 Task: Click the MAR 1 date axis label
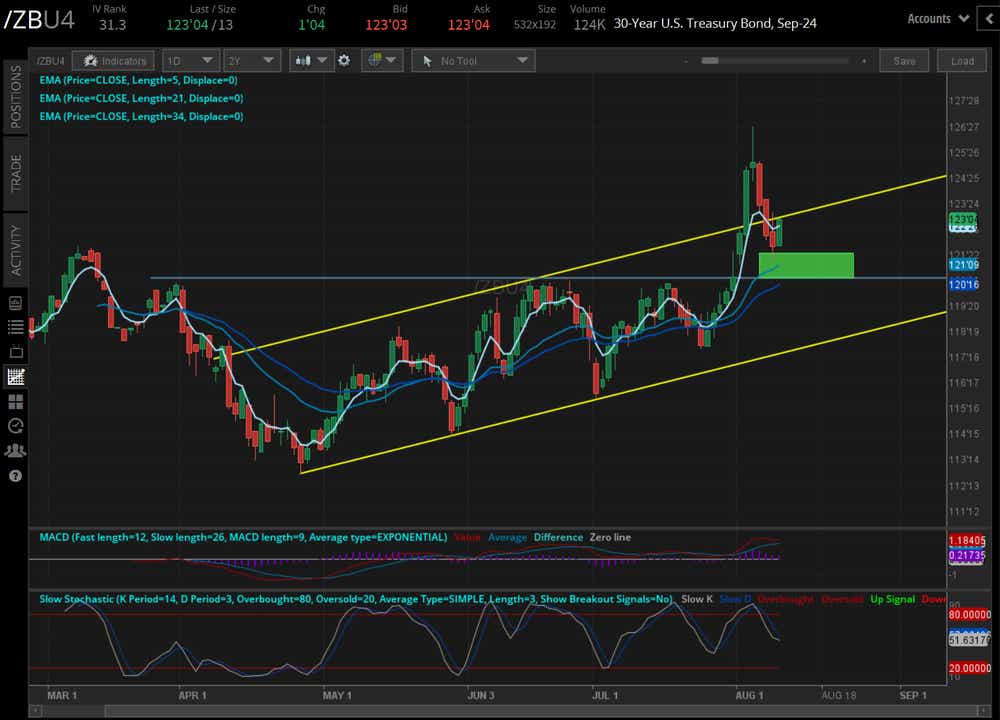pyautogui.click(x=62, y=695)
